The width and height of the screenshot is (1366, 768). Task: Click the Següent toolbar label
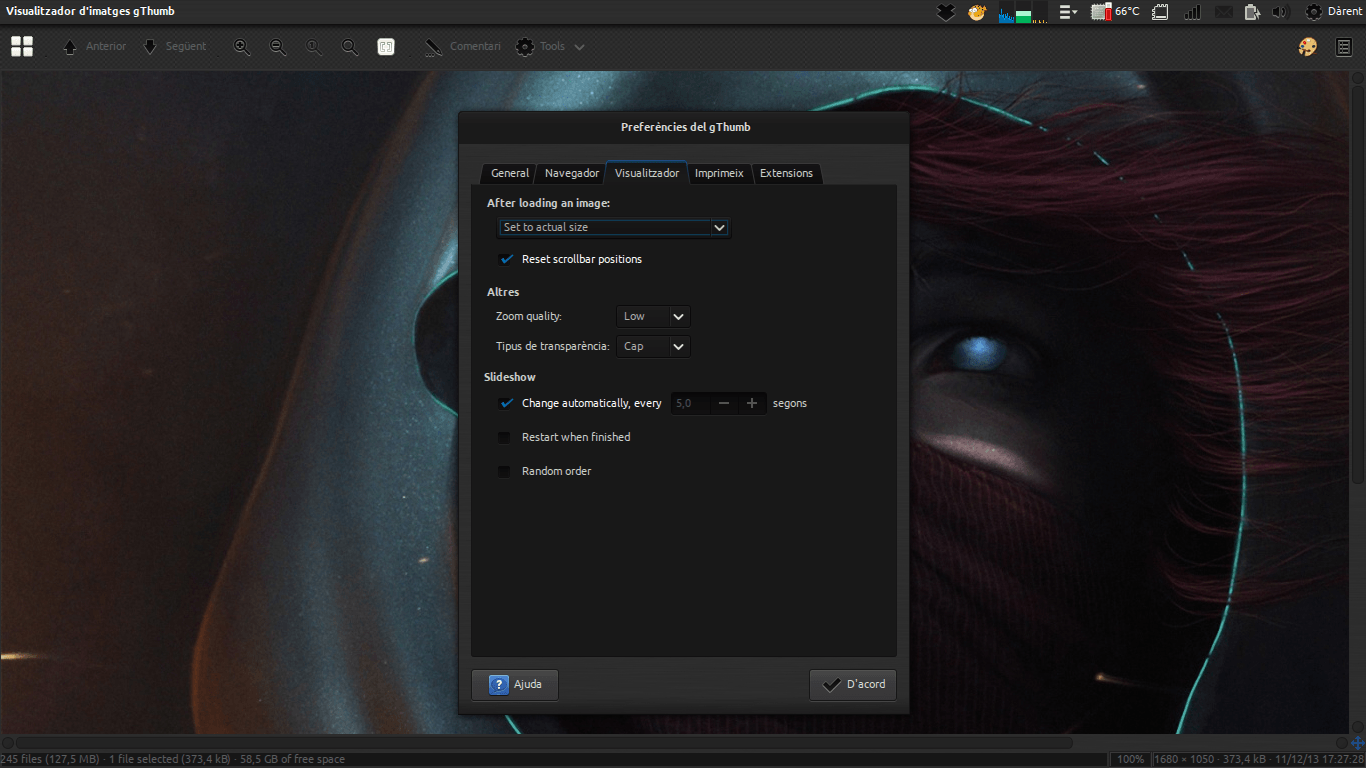[186, 46]
